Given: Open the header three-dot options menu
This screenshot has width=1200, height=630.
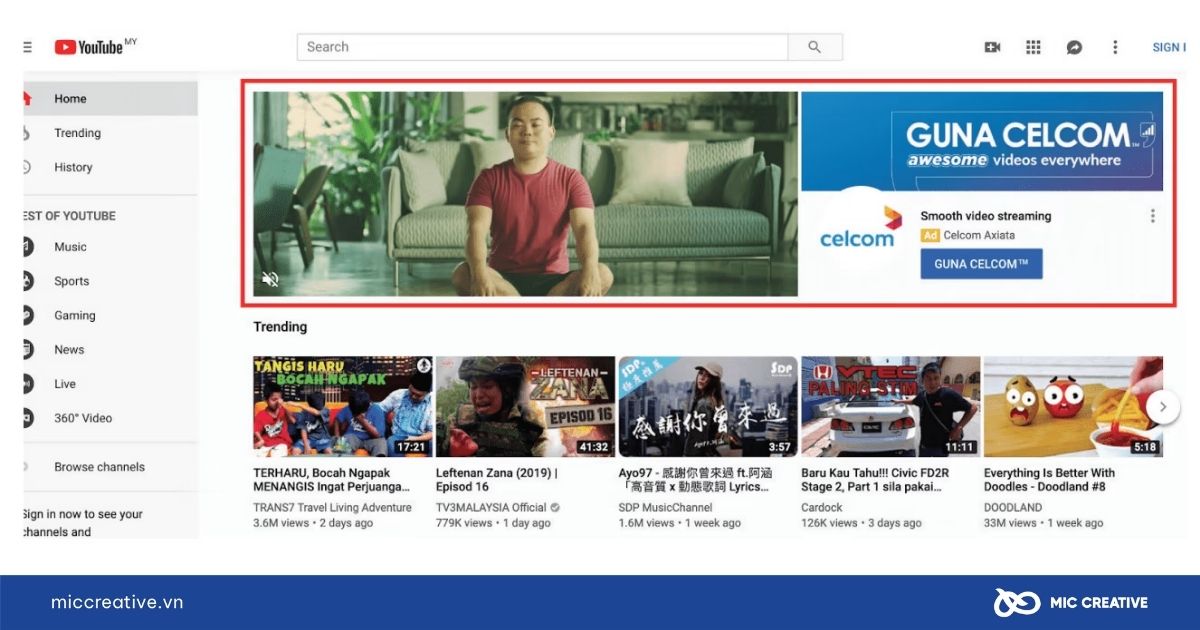Looking at the screenshot, I should click(1115, 47).
